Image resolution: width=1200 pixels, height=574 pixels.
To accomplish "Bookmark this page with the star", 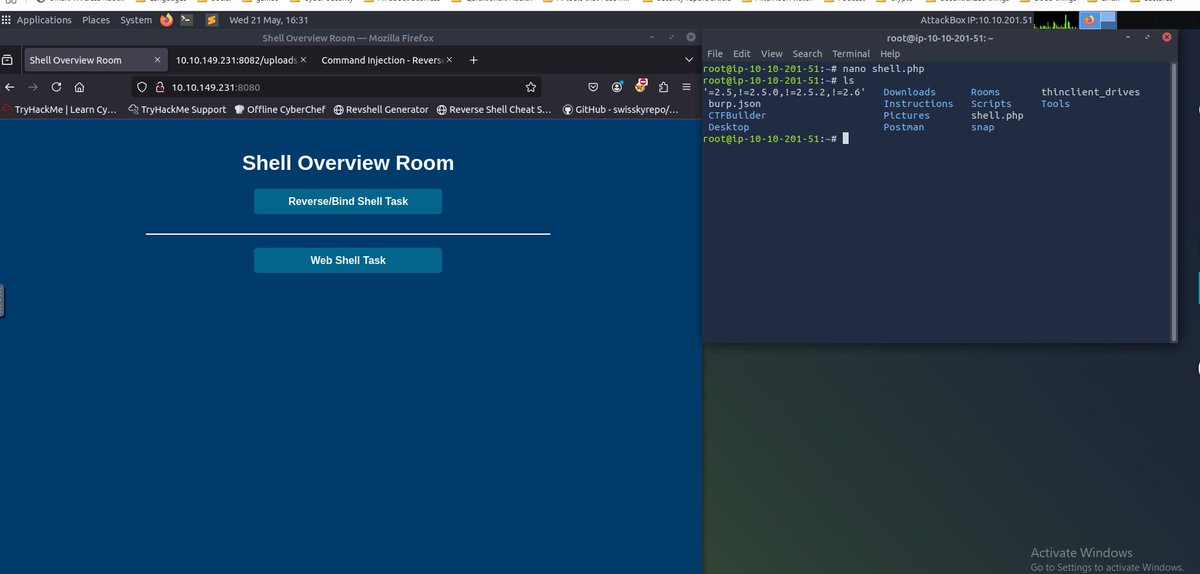I will [x=531, y=87].
